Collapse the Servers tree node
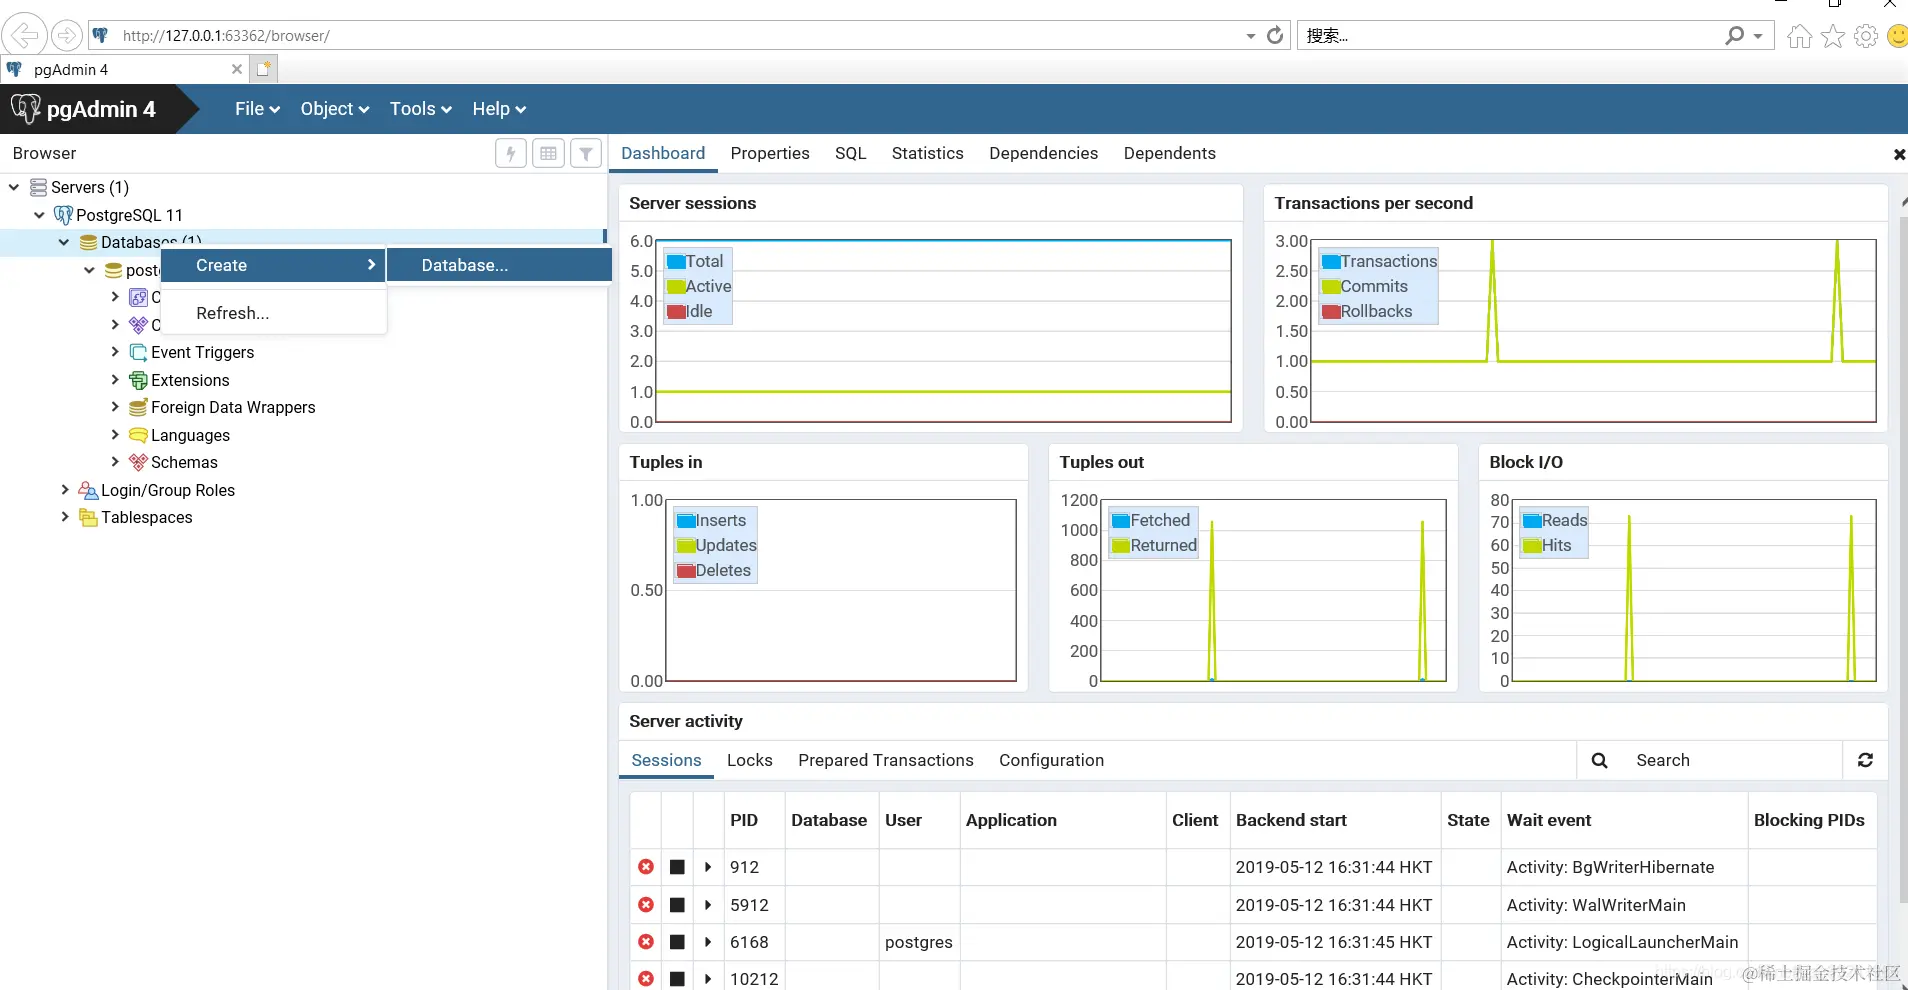This screenshot has width=1908, height=990. tap(14, 187)
